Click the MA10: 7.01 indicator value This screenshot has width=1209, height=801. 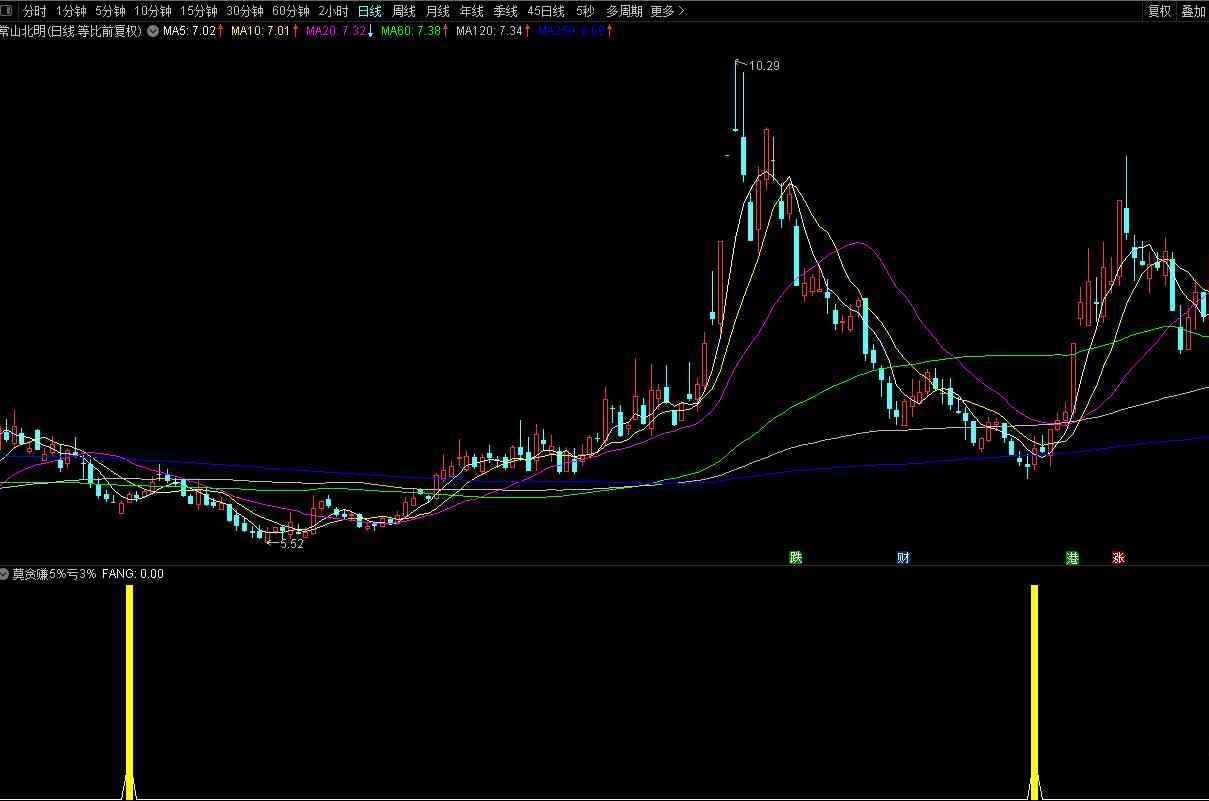[260, 31]
